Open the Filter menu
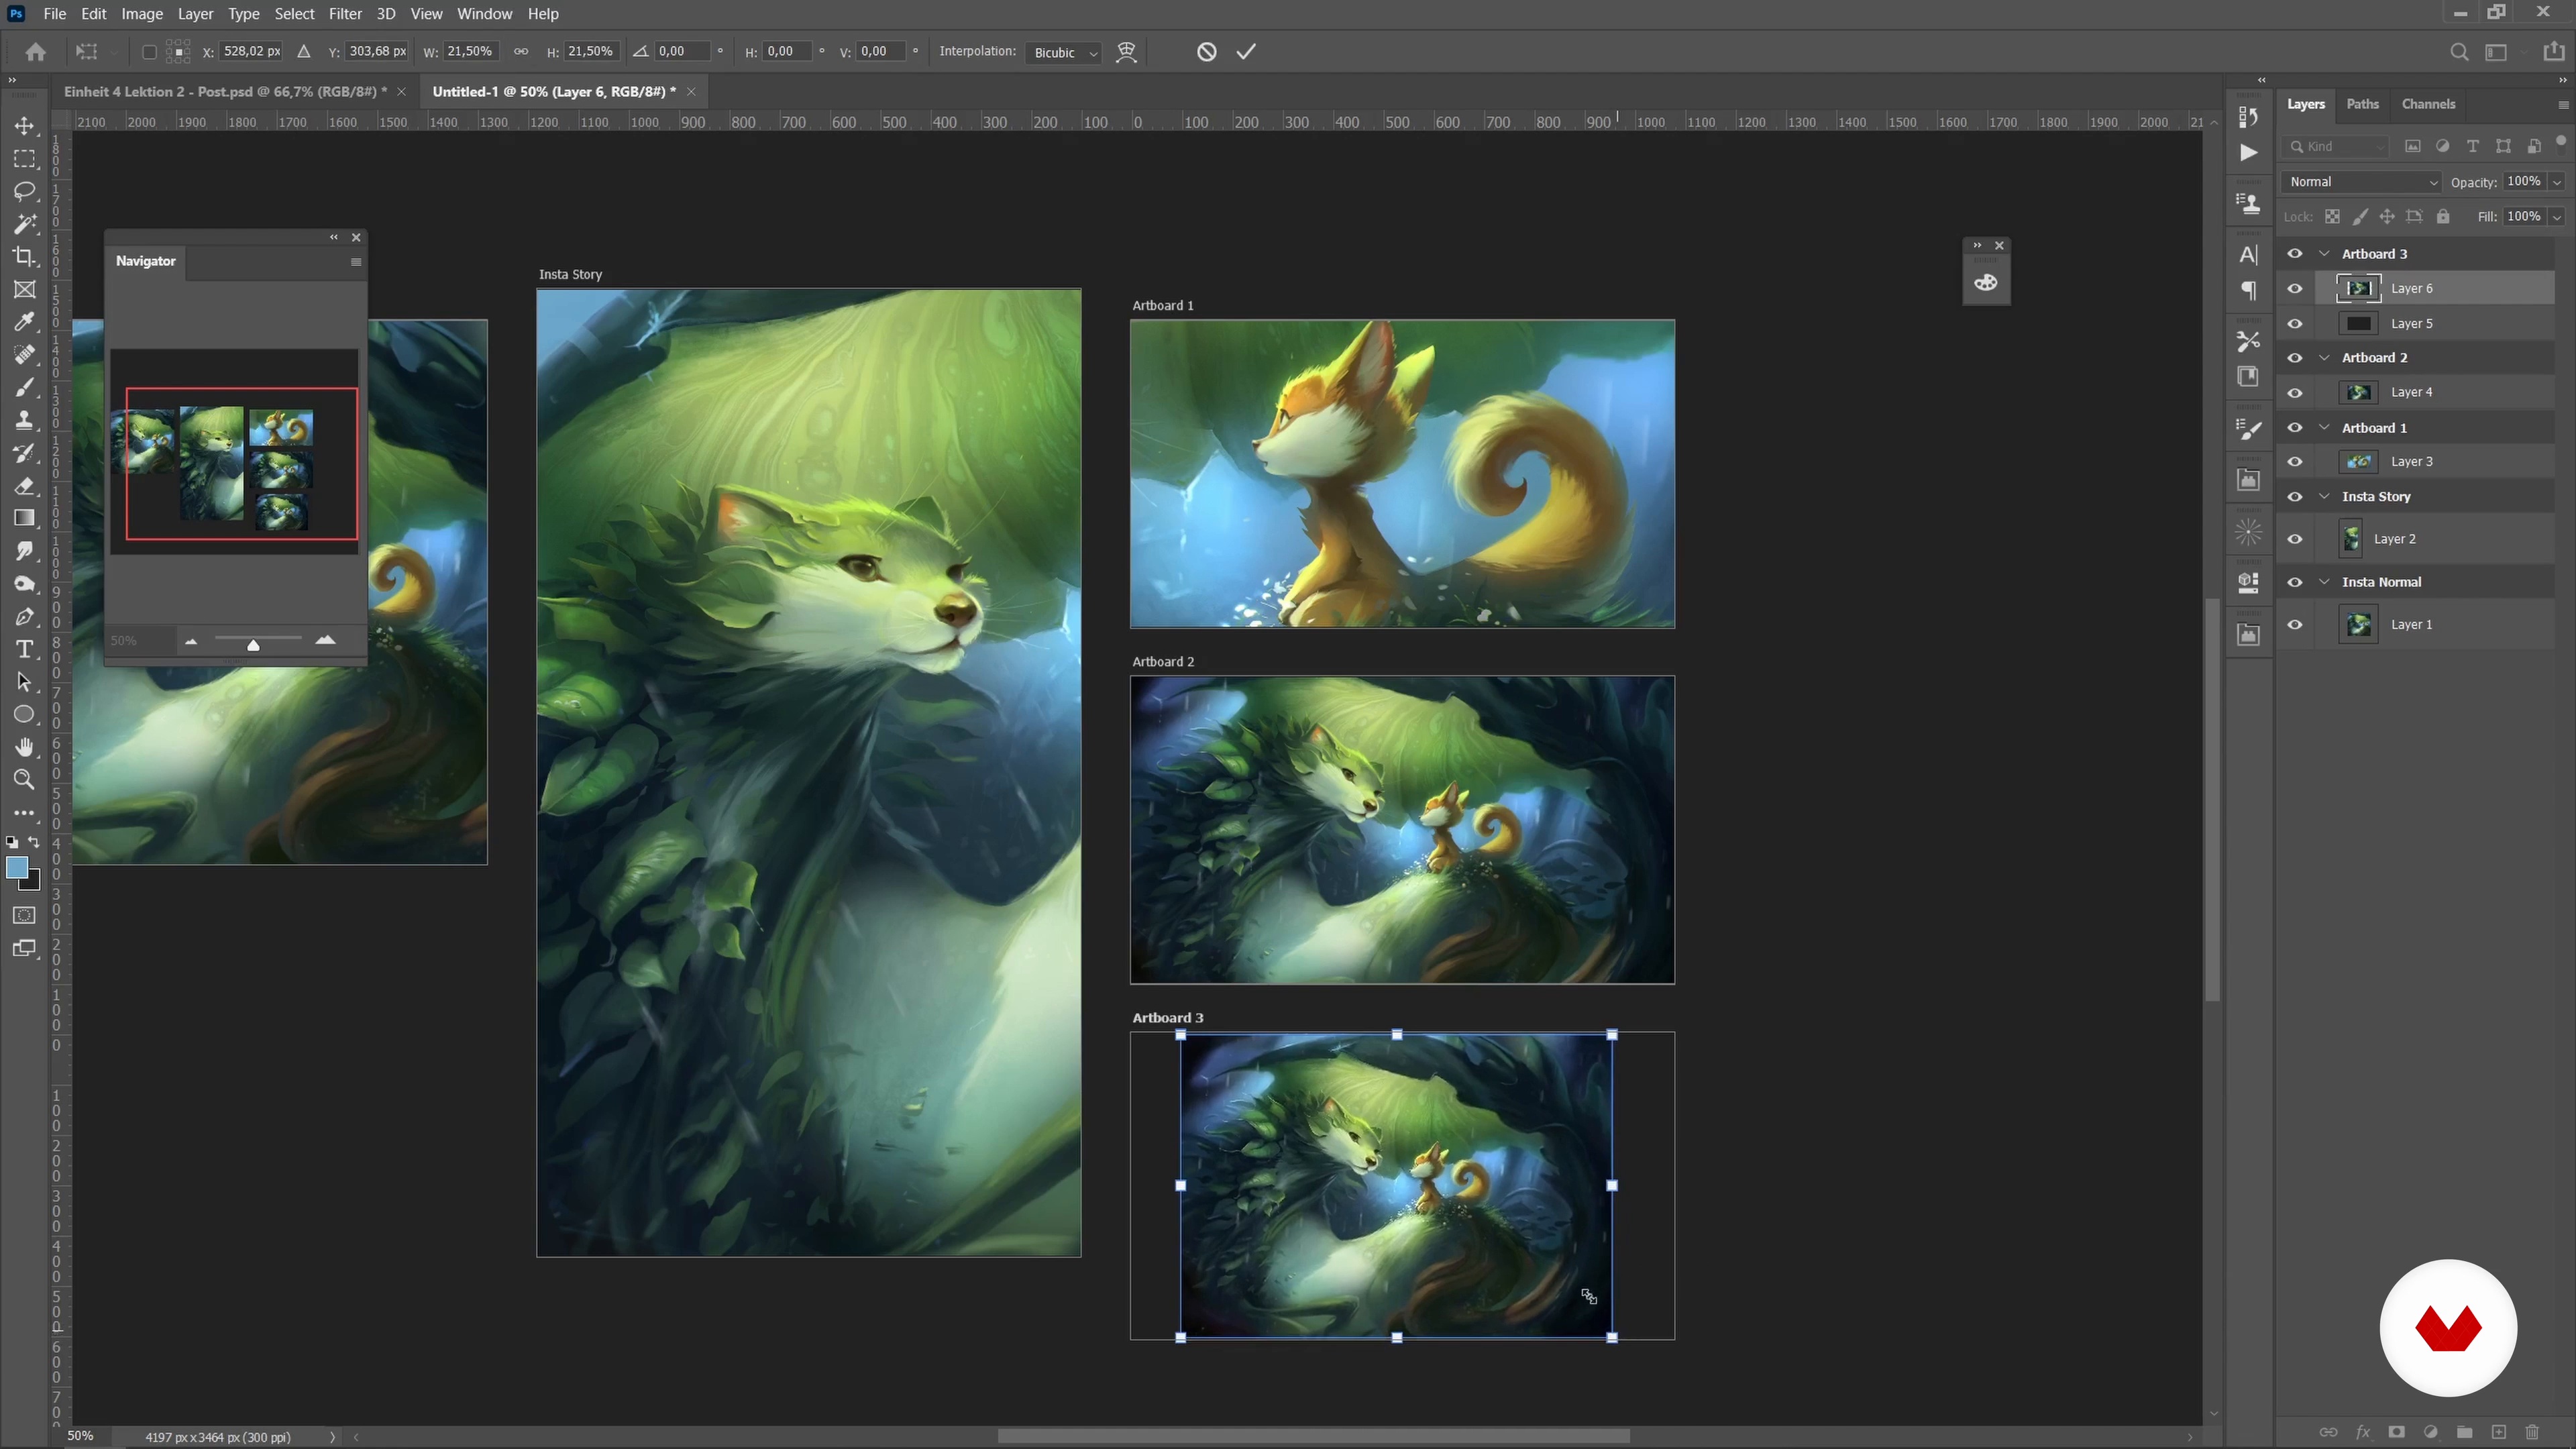2576x1449 pixels. point(345,14)
